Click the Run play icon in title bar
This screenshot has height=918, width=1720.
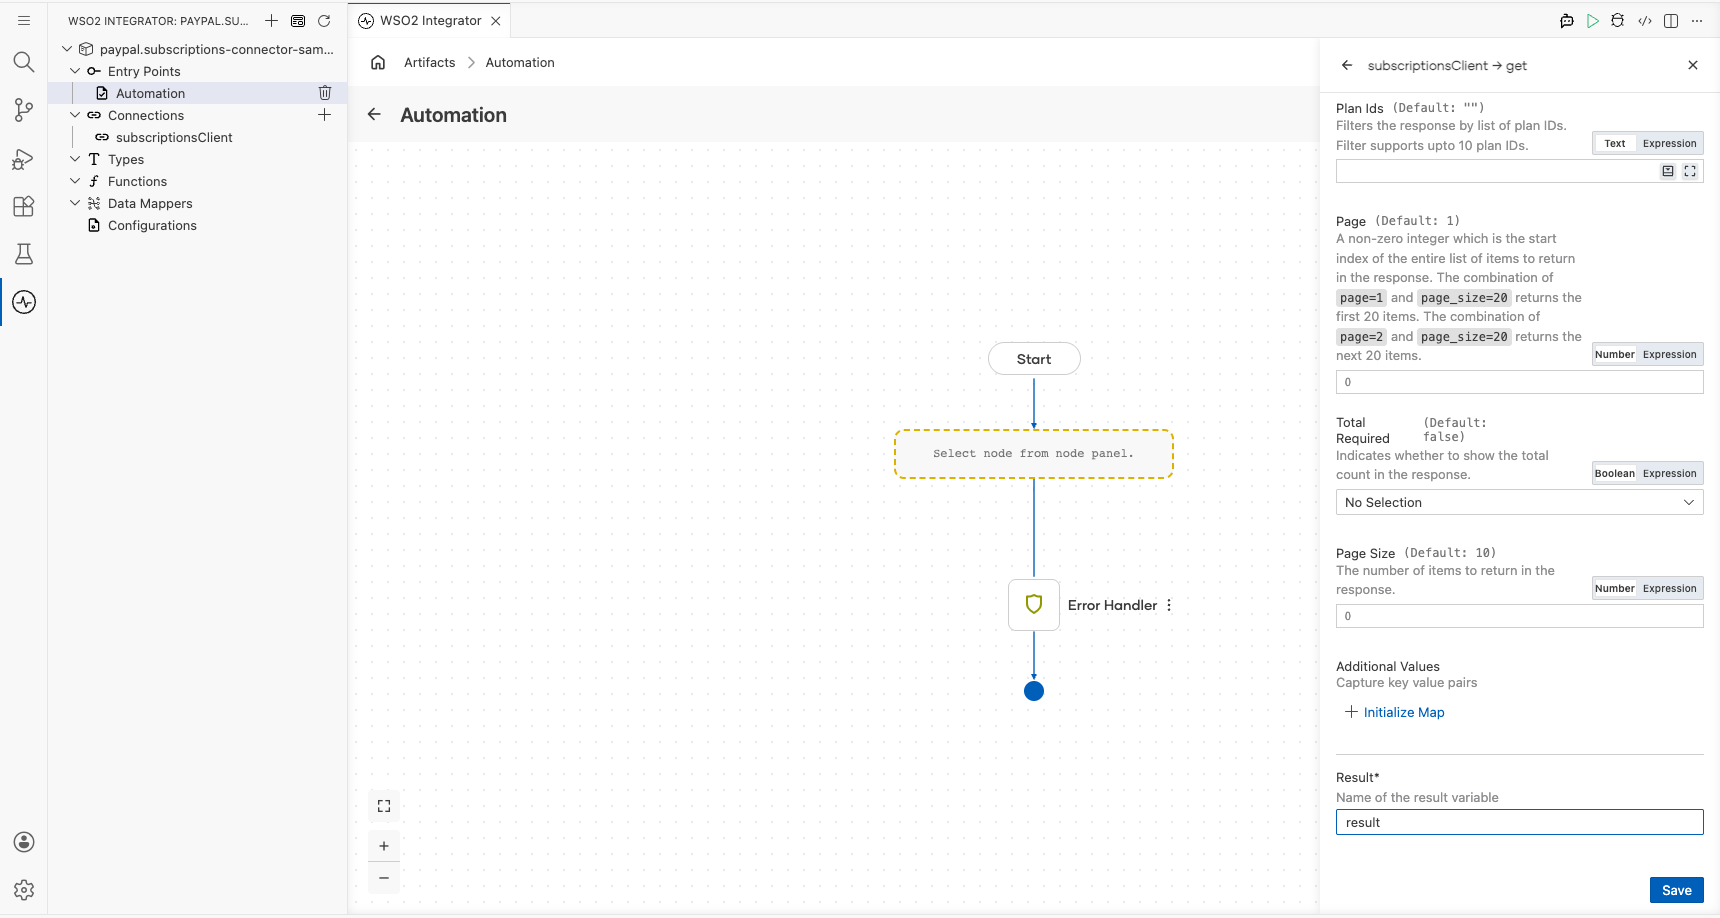click(x=1592, y=21)
